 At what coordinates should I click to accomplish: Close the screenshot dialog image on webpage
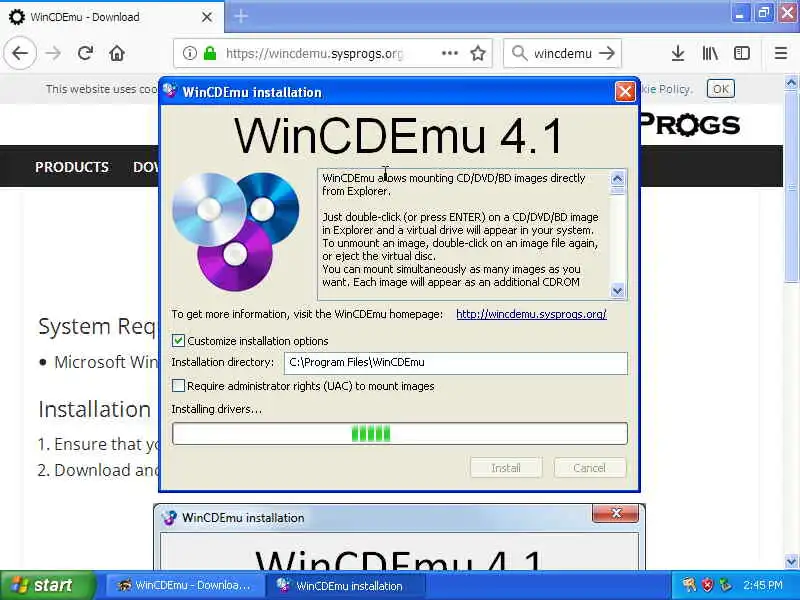pos(616,513)
